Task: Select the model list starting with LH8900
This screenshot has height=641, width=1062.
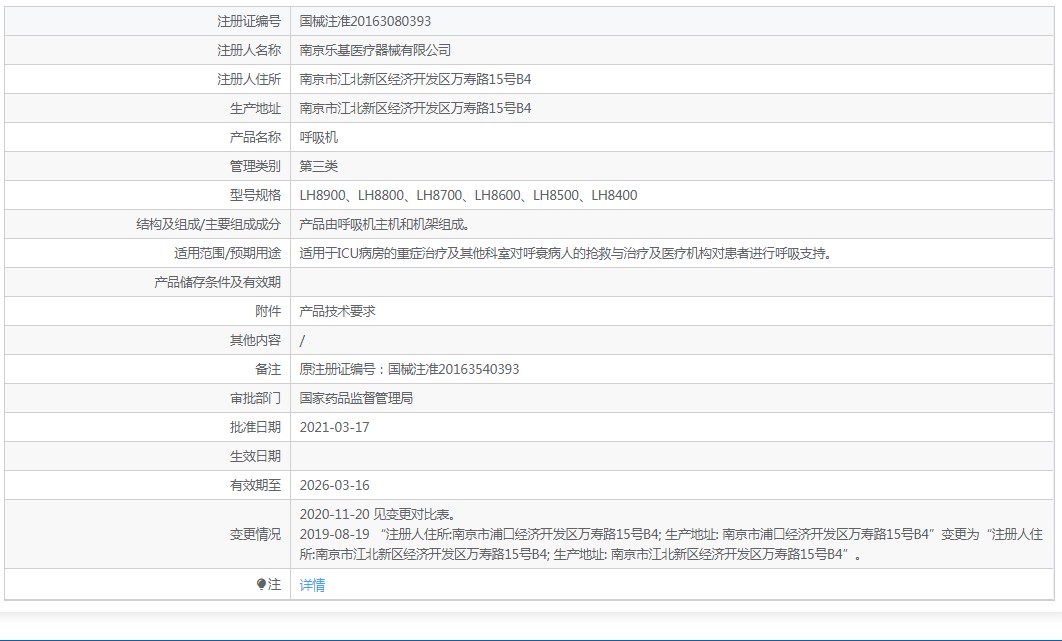Action: [468, 195]
